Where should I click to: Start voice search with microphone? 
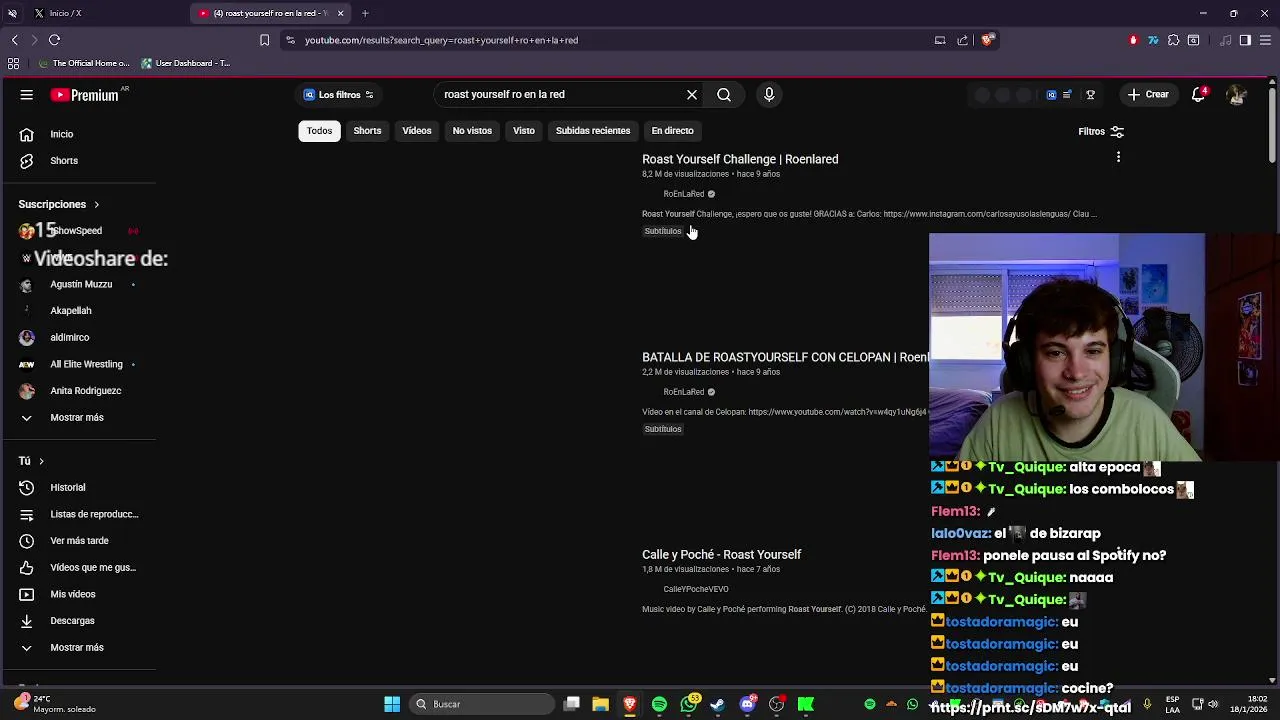tap(769, 95)
